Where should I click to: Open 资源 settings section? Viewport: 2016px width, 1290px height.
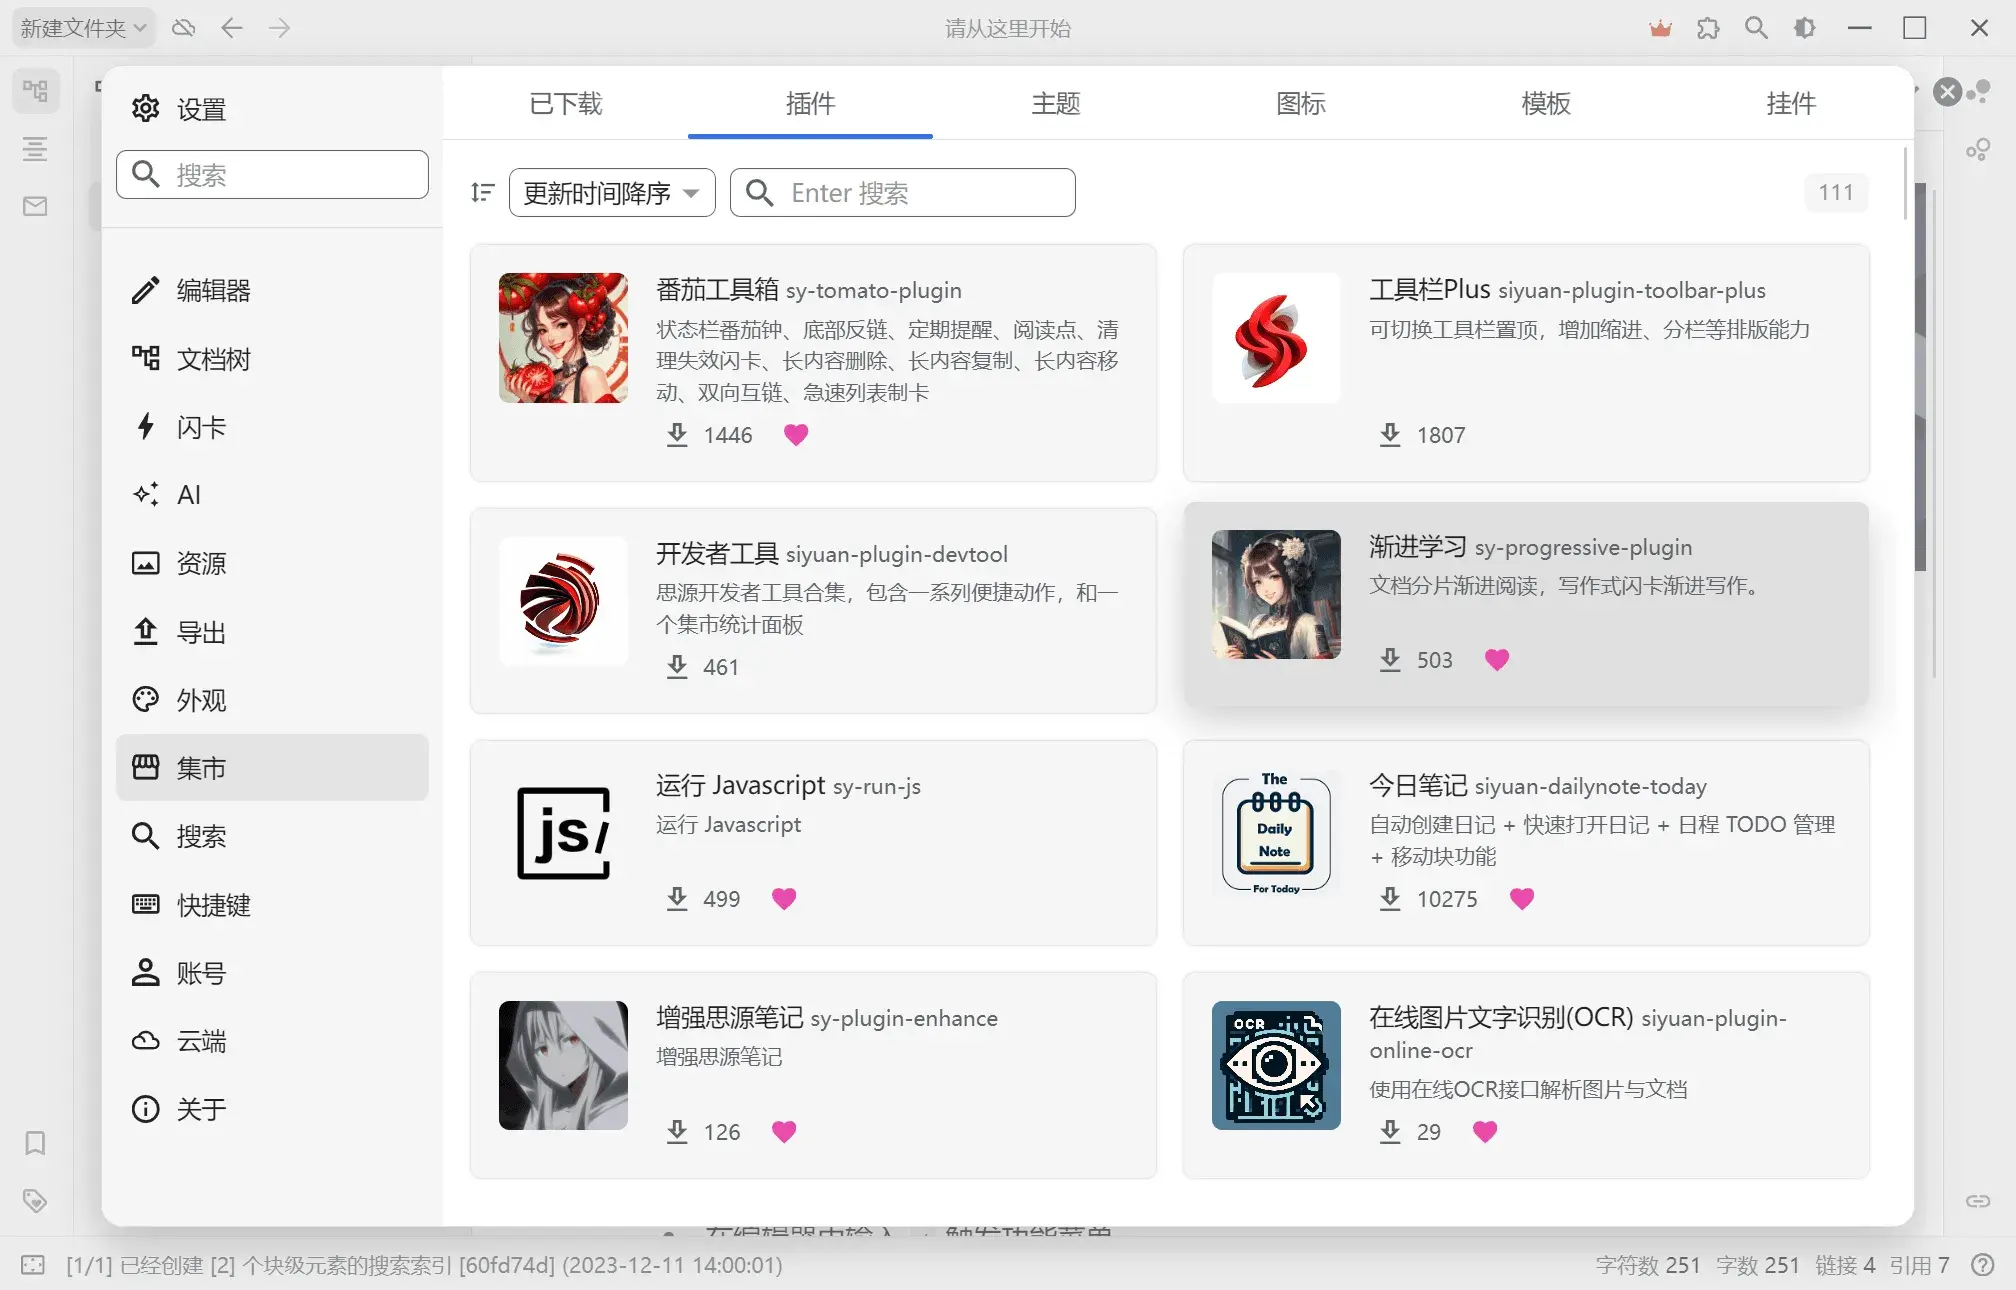272,563
